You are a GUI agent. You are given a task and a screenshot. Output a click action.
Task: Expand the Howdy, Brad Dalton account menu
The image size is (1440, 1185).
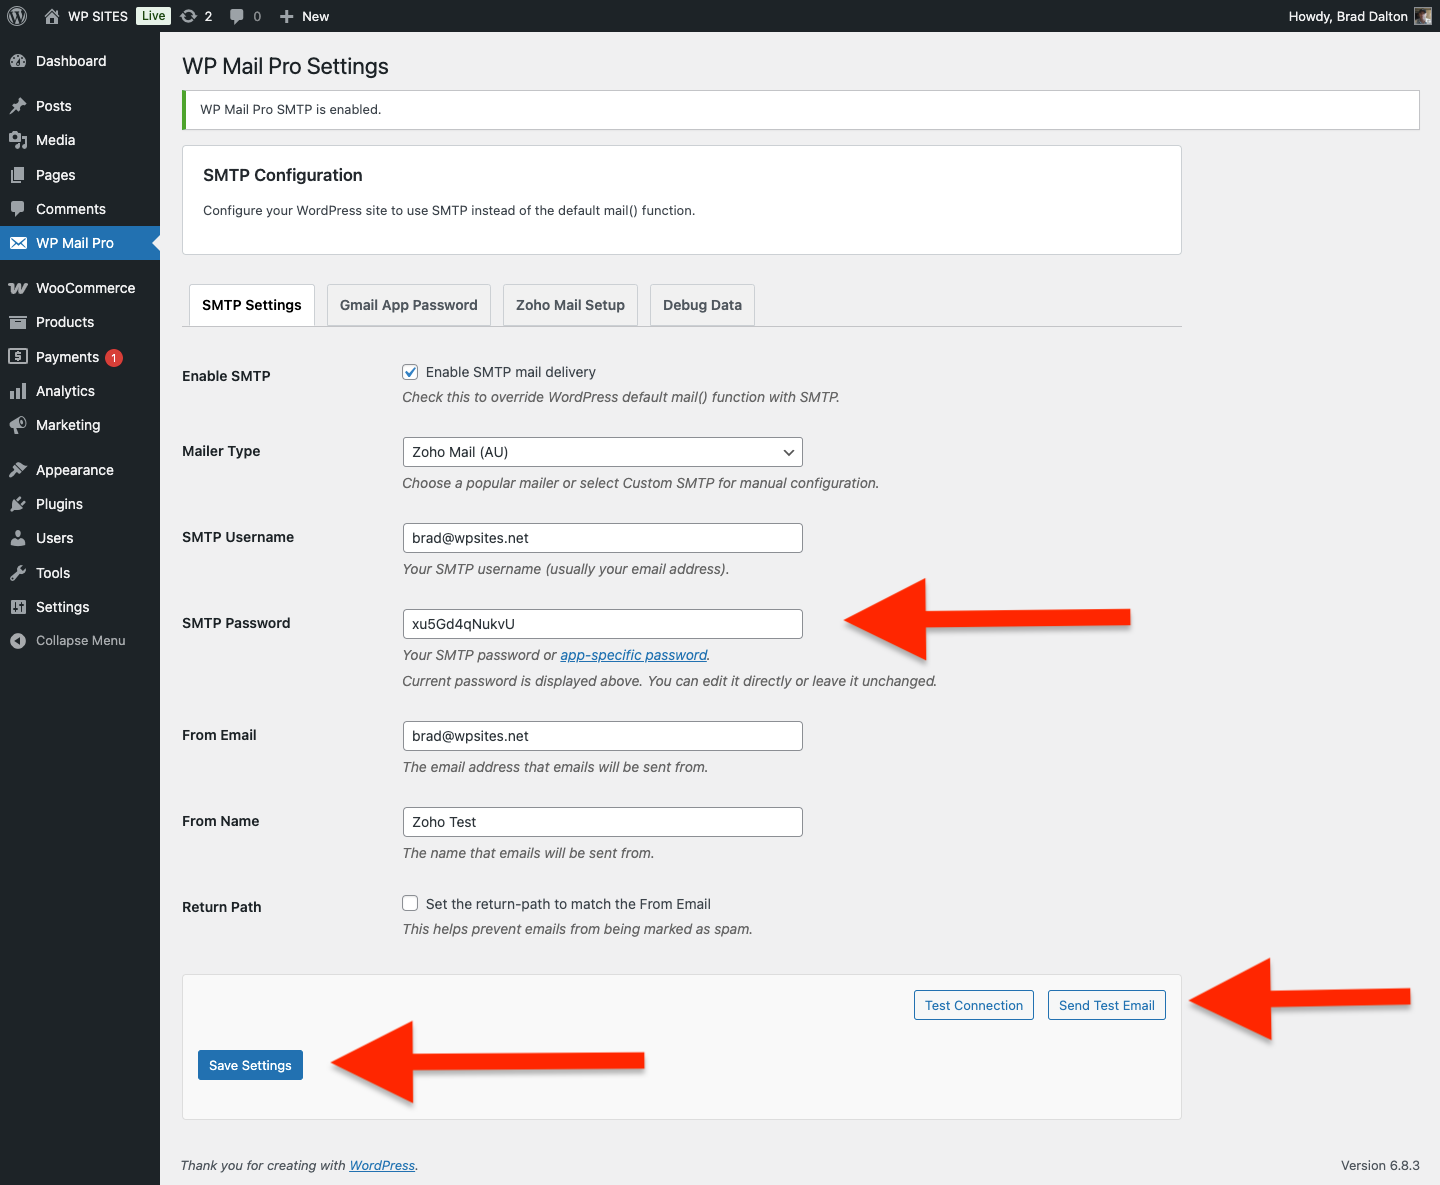click(1347, 16)
